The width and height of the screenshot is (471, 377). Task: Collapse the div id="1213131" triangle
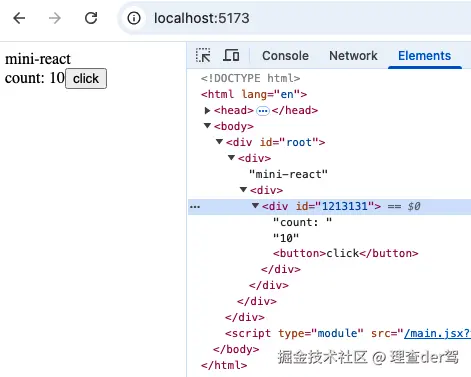[255, 205]
